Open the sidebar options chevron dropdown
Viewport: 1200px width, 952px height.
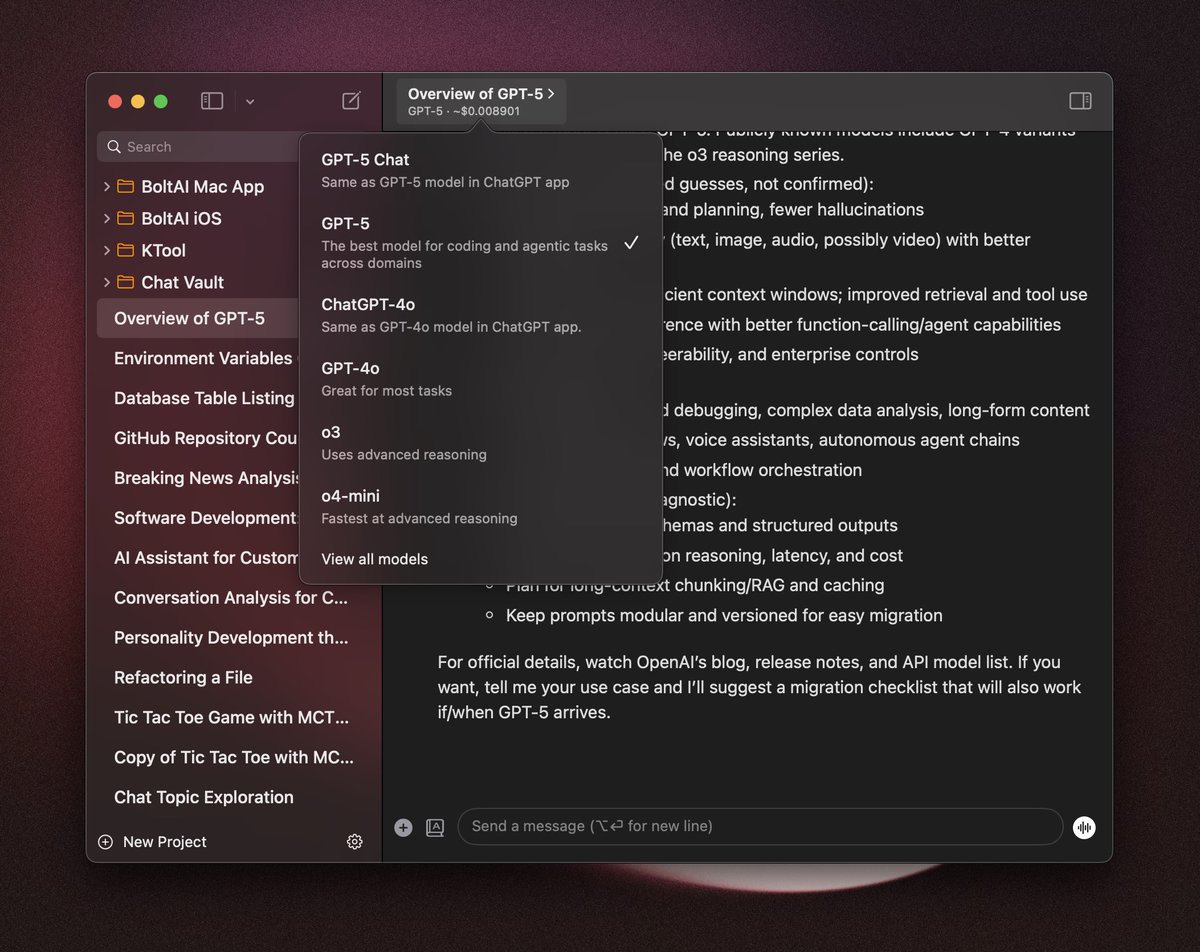pyautogui.click(x=250, y=101)
